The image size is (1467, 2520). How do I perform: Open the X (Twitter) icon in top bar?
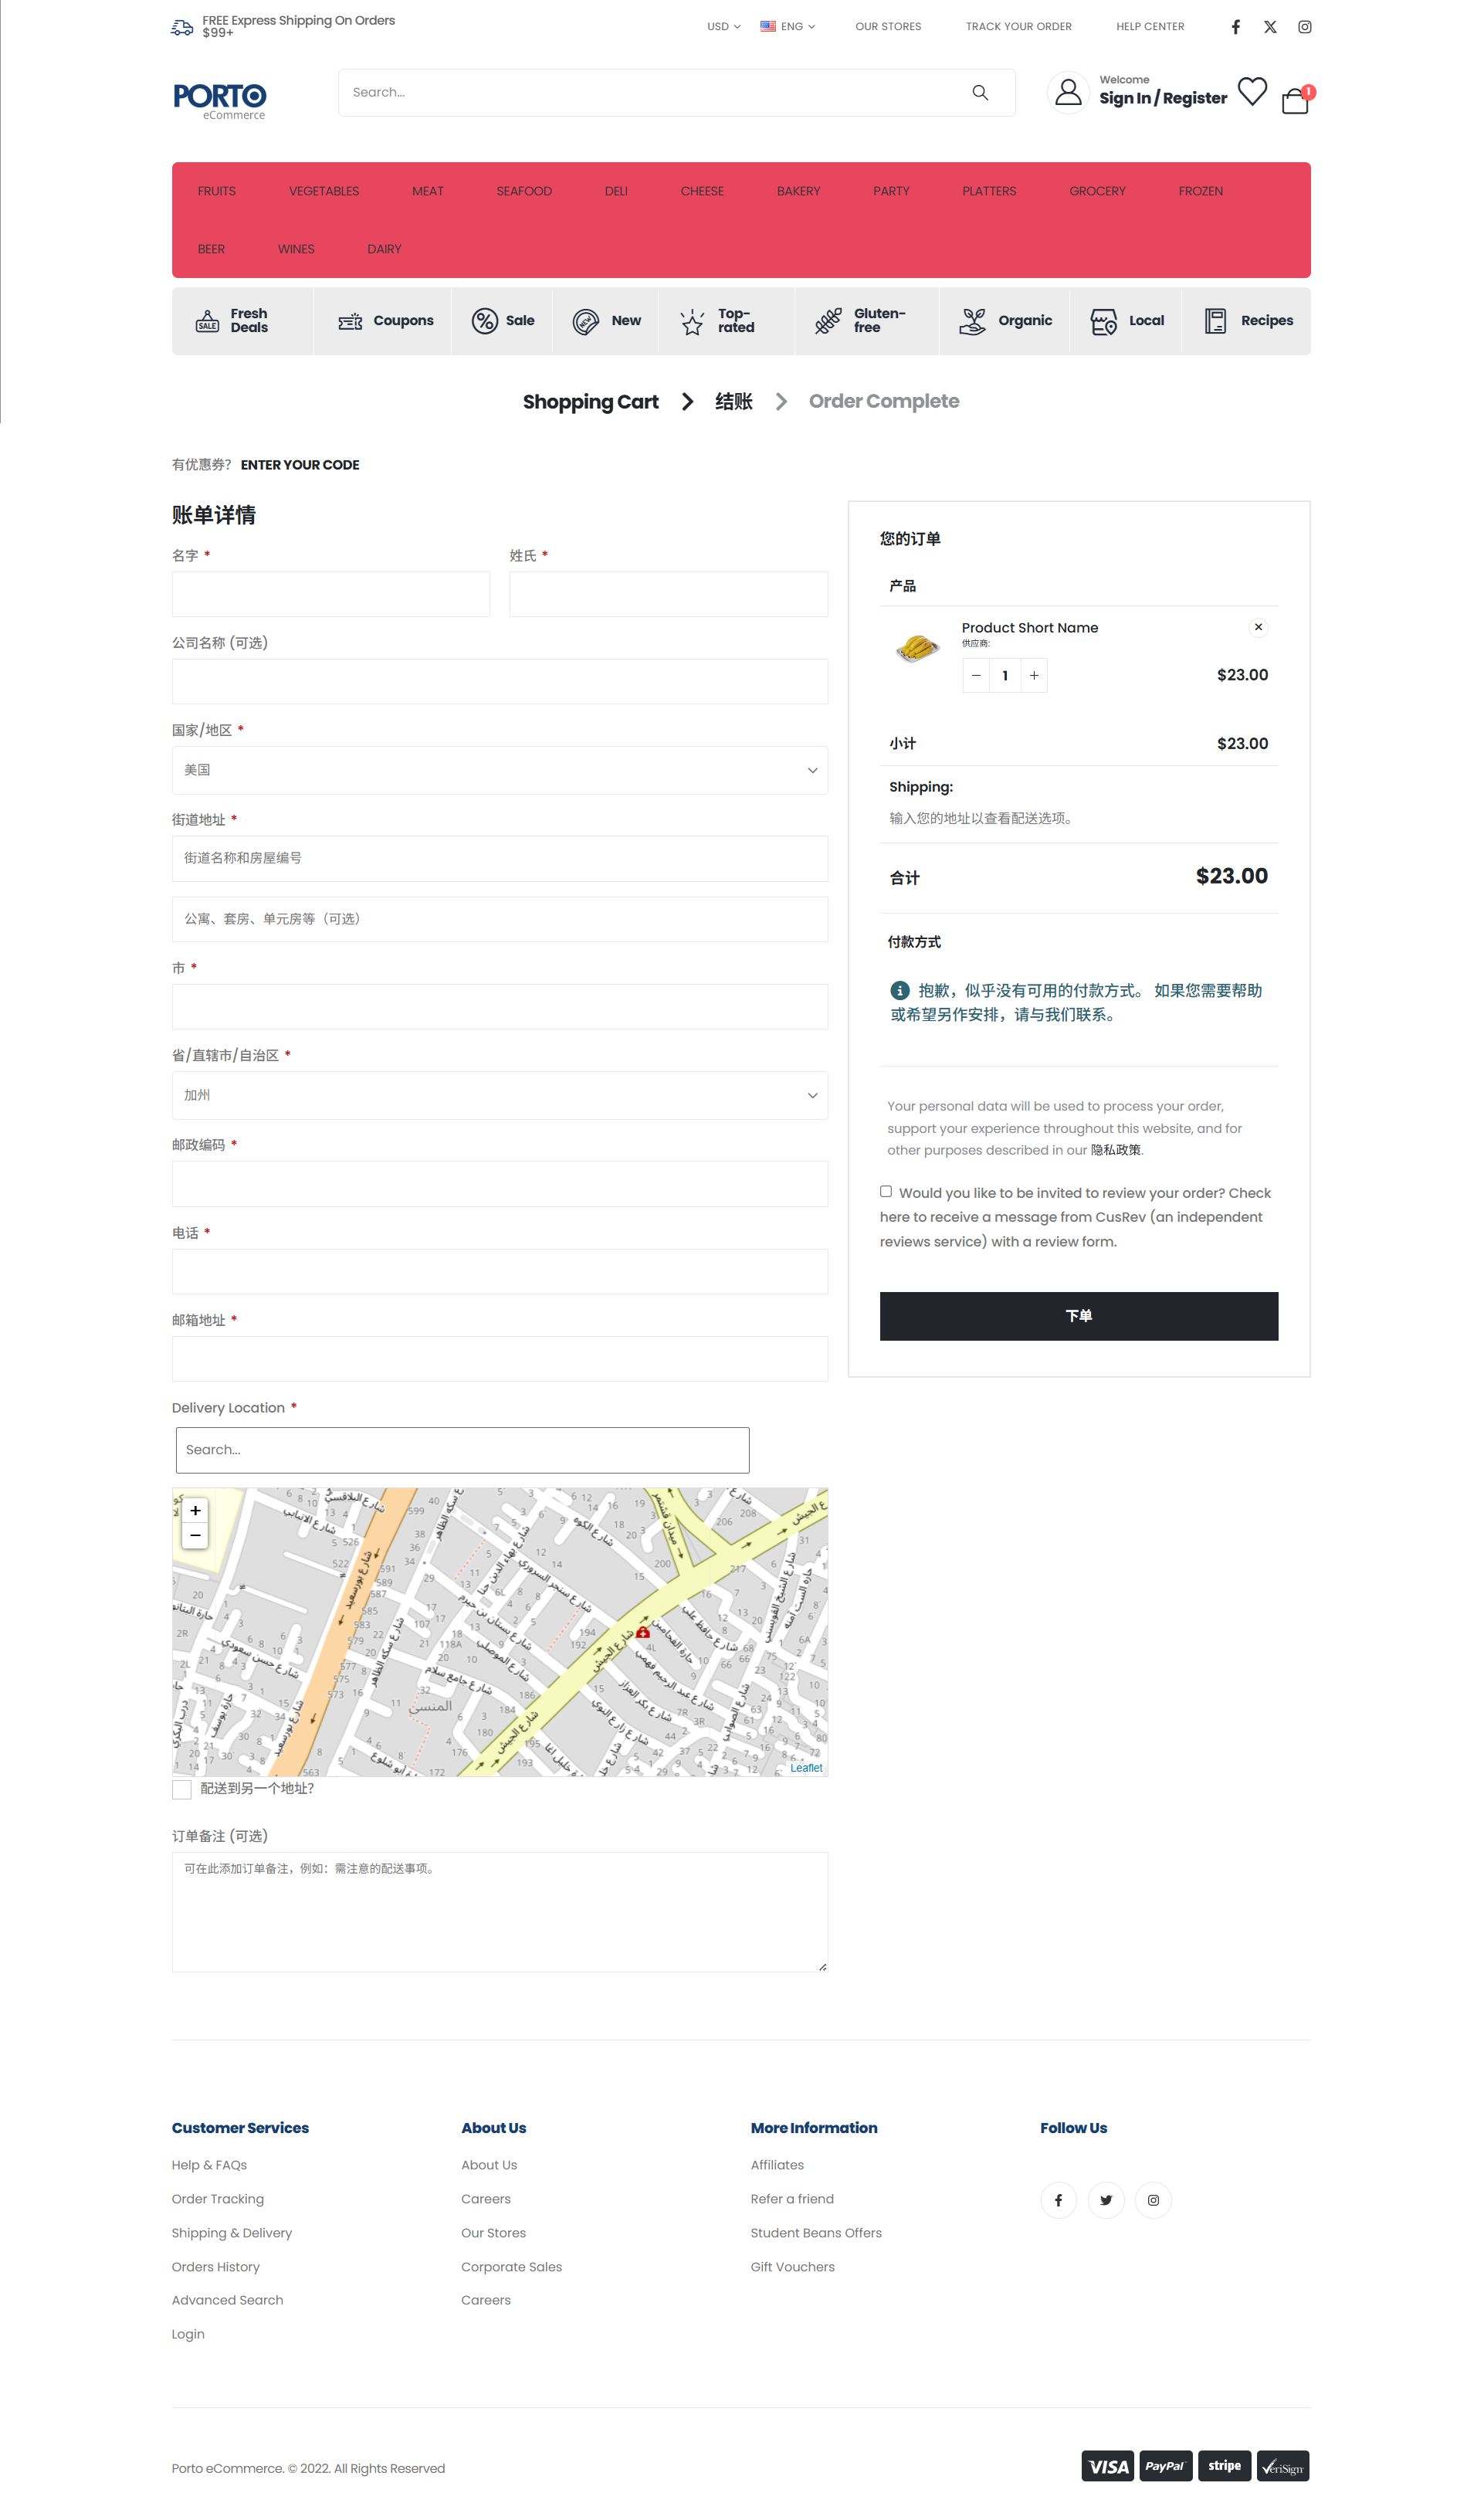click(x=1269, y=27)
